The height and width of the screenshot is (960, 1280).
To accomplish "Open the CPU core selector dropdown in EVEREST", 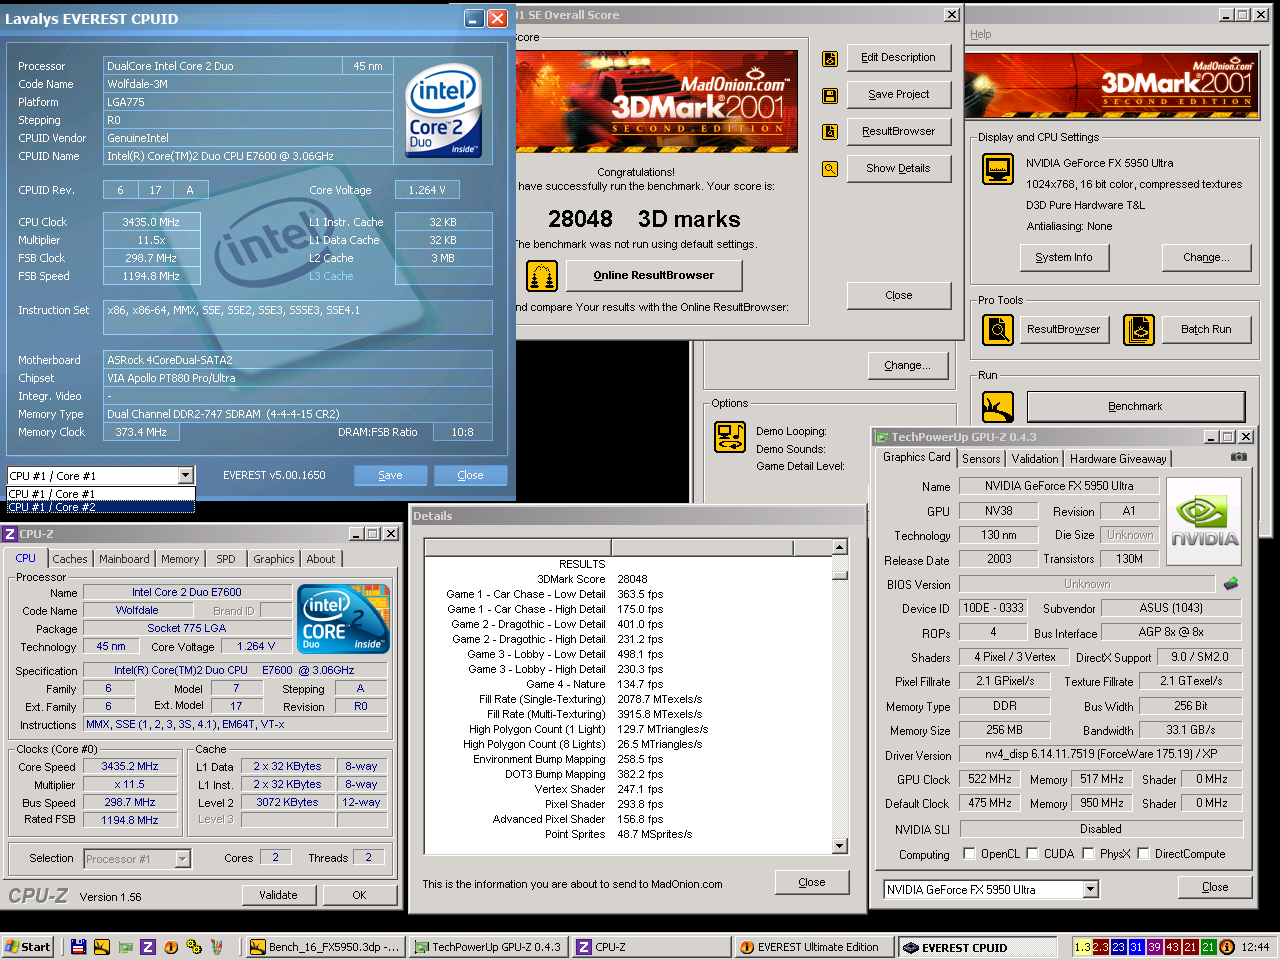I will coord(186,476).
